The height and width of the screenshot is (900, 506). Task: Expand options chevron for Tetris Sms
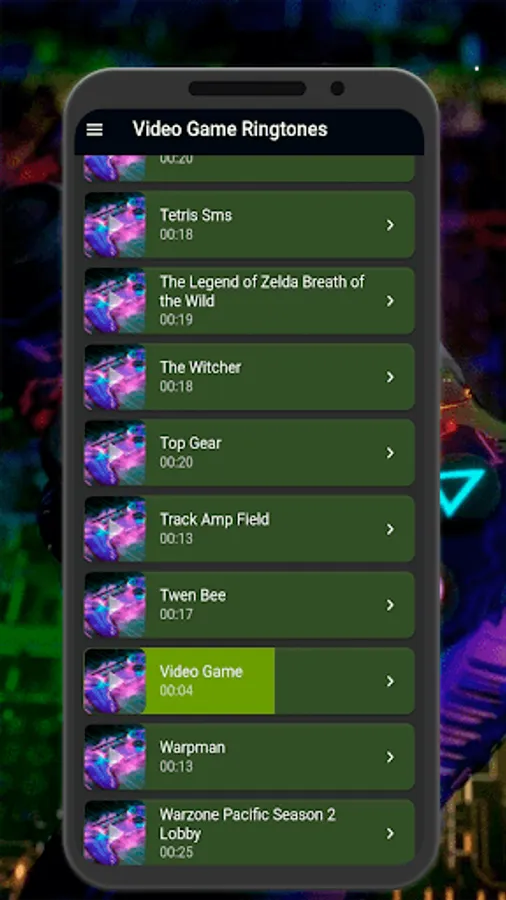pyautogui.click(x=390, y=225)
